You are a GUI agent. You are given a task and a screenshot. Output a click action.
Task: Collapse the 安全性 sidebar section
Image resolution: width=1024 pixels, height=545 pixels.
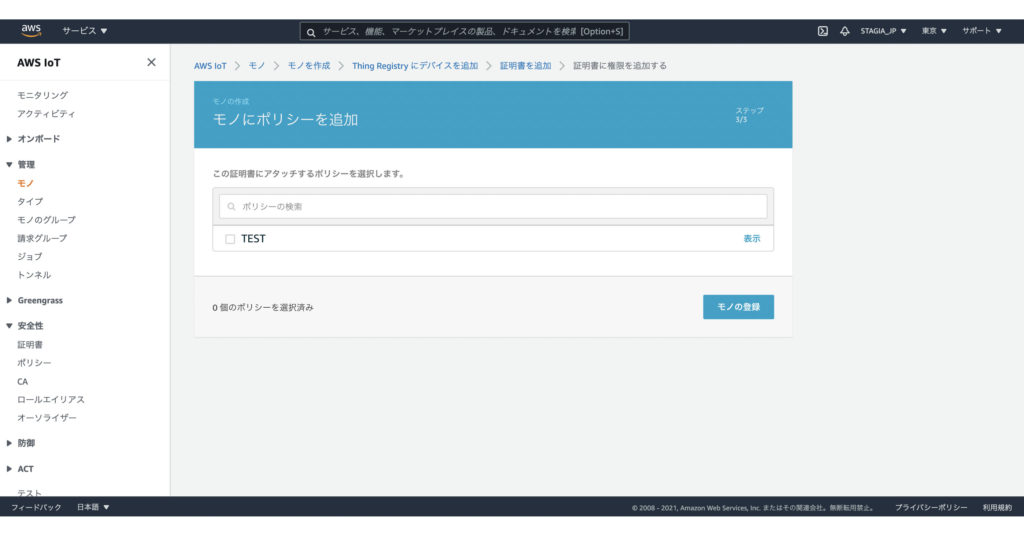coord(30,326)
